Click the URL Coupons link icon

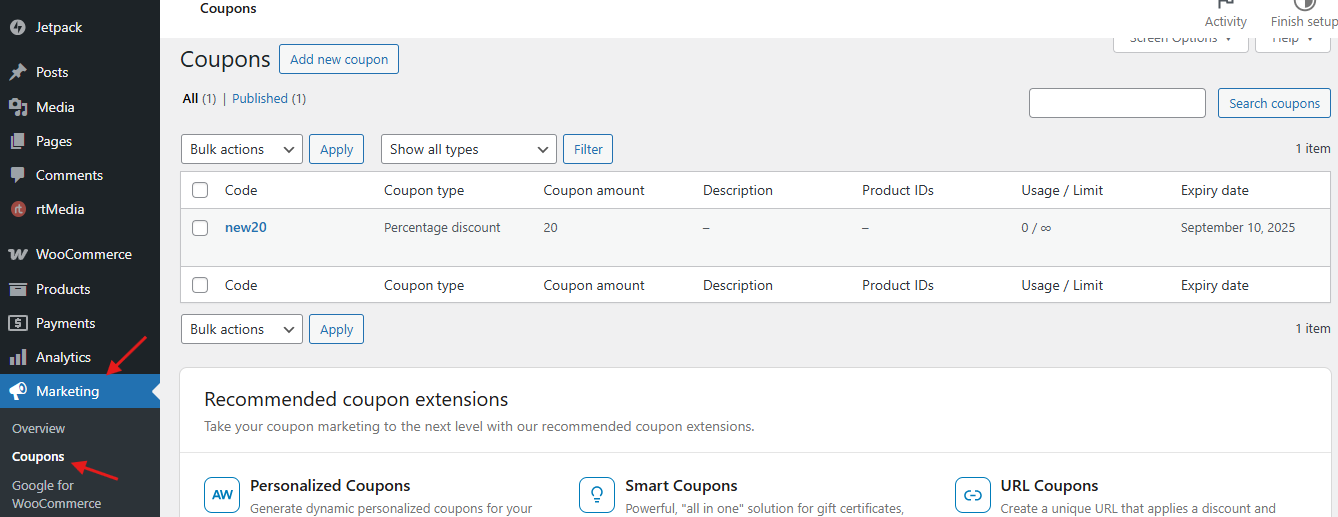[x=973, y=494]
